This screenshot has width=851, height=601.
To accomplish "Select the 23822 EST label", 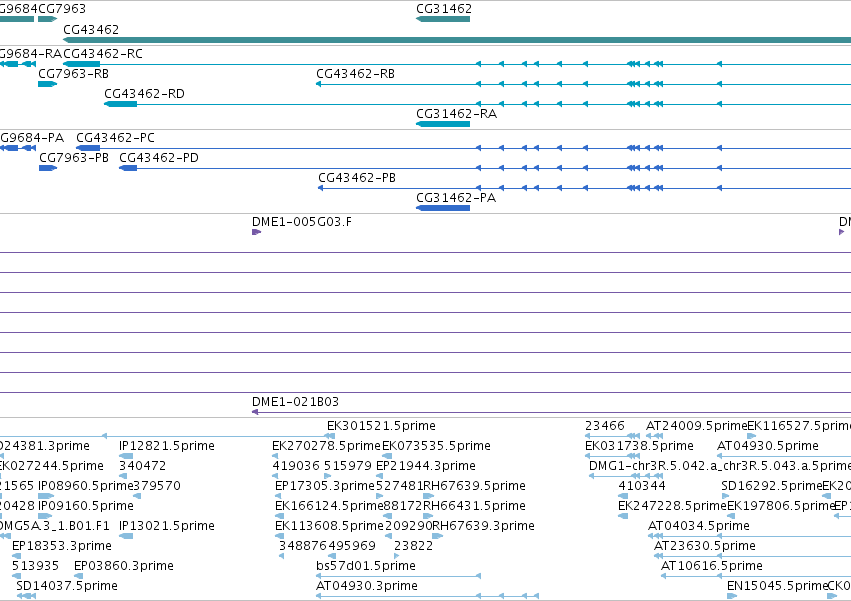I will point(414,546).
